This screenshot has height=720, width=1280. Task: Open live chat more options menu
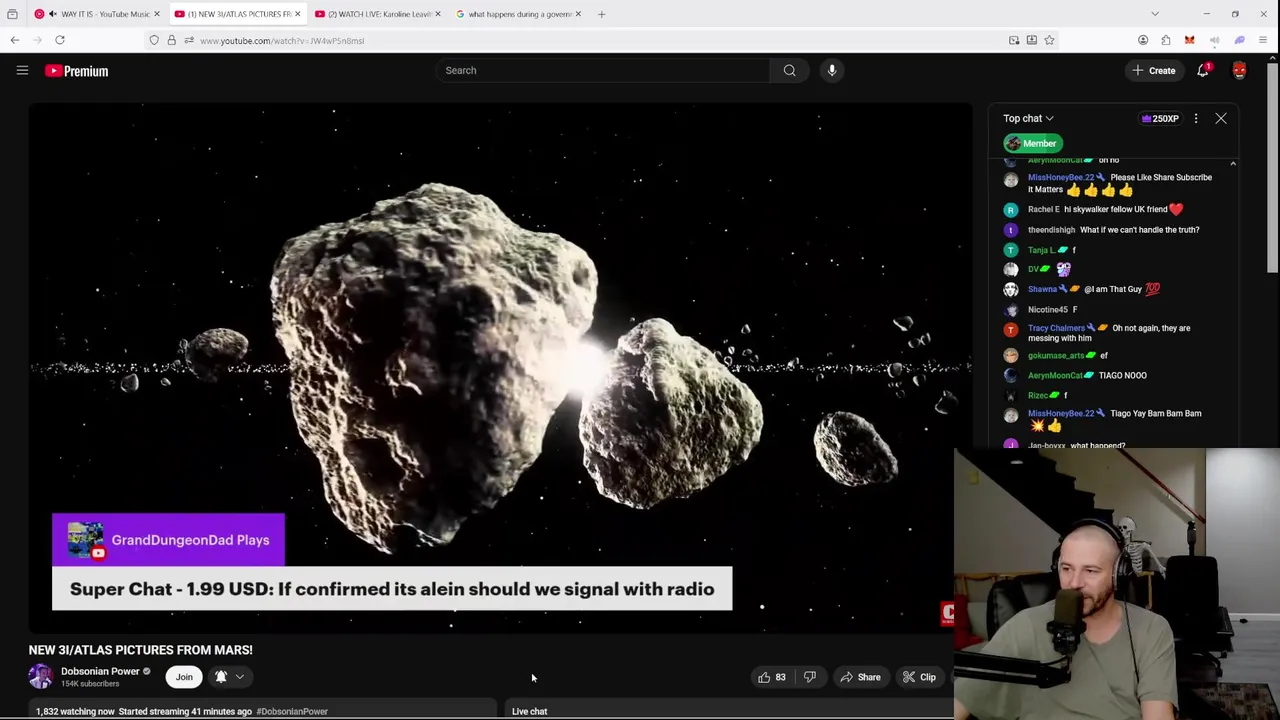point(1195,118)
